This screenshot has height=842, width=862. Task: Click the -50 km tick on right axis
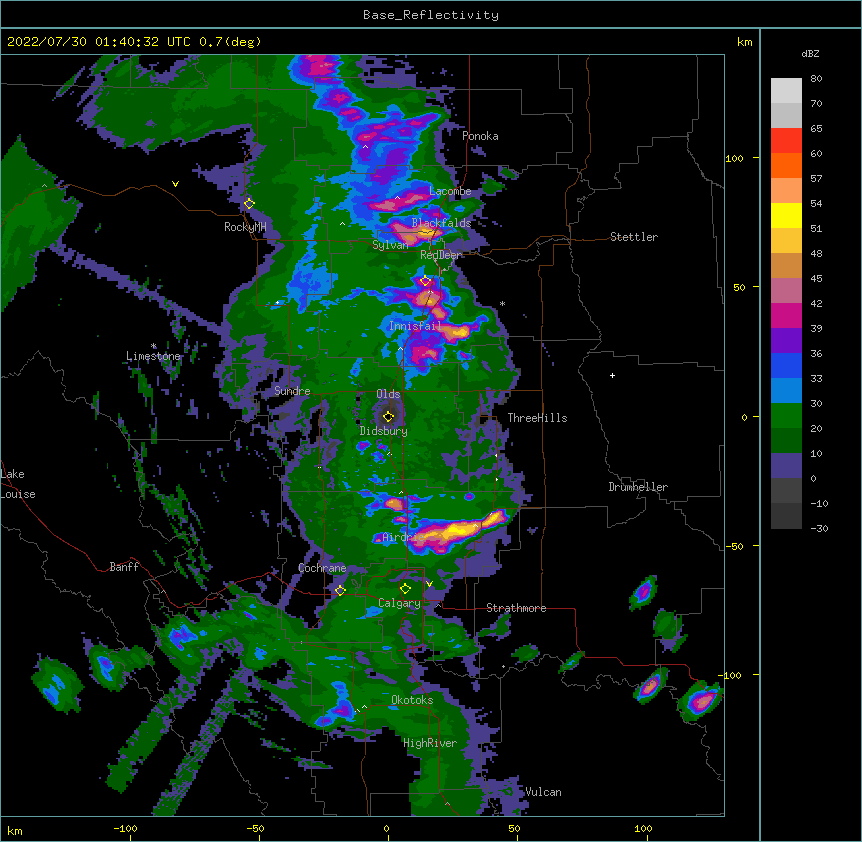coord(734,546)
